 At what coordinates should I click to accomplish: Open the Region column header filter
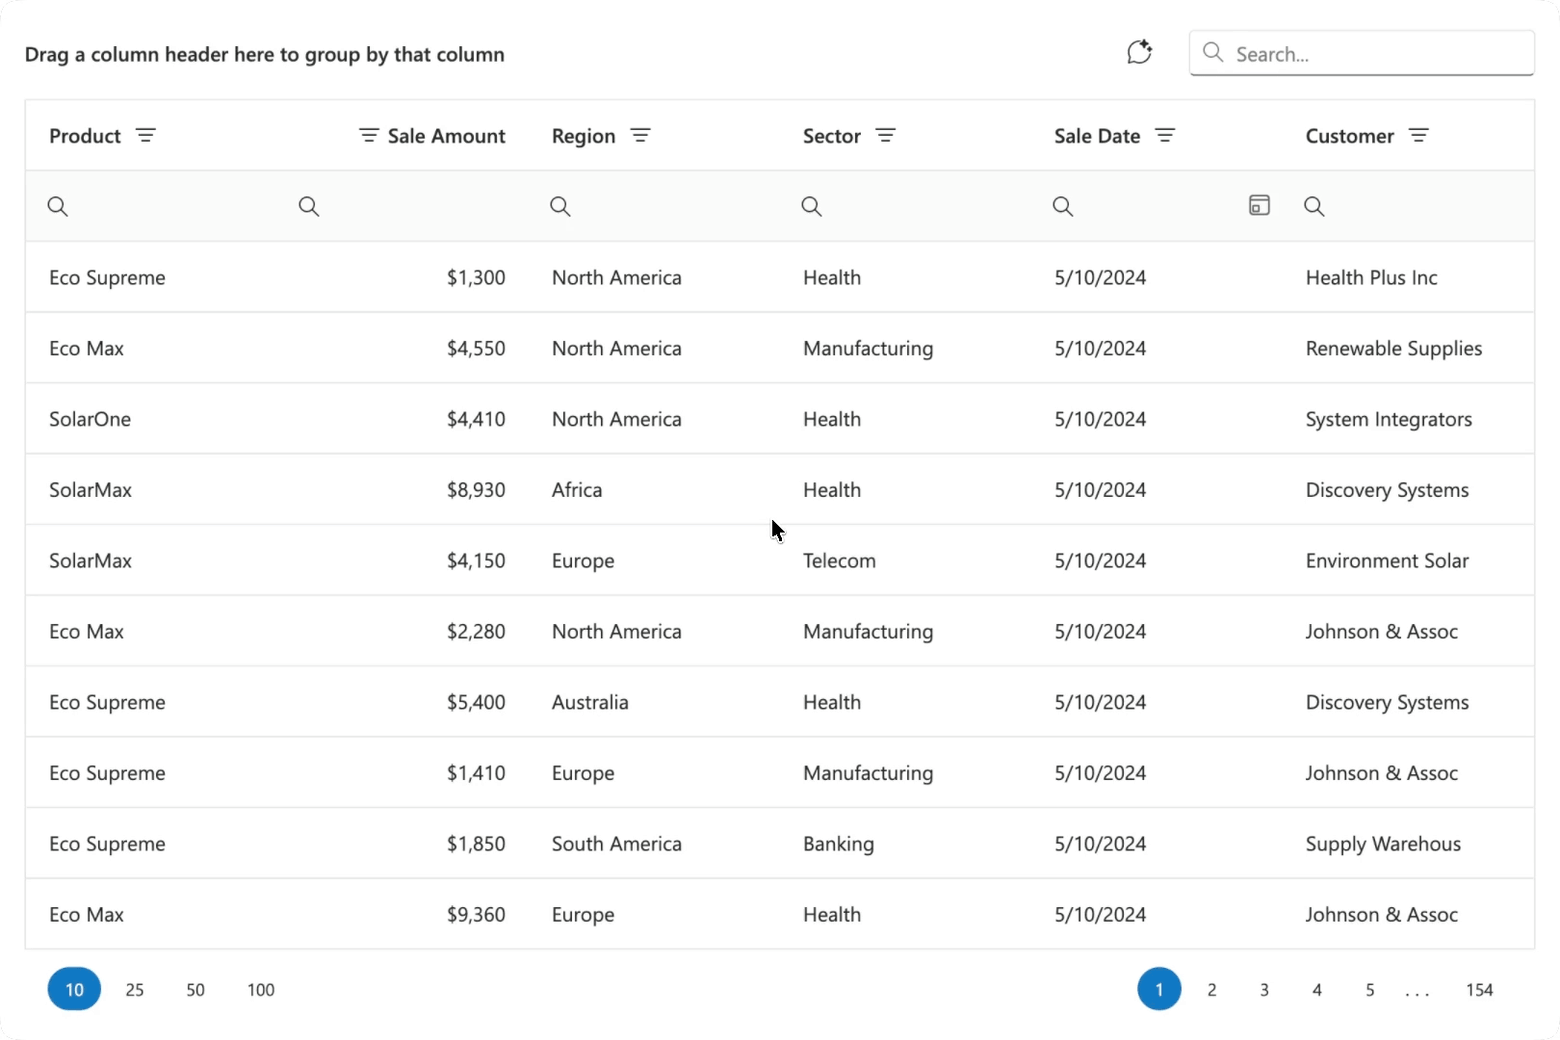[641, 135]
